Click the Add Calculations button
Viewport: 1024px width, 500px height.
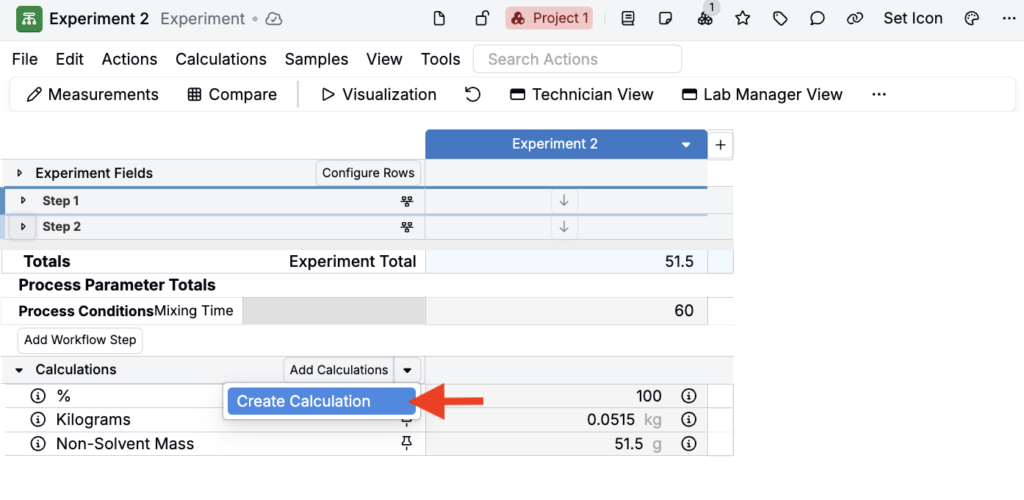(339, 370)
